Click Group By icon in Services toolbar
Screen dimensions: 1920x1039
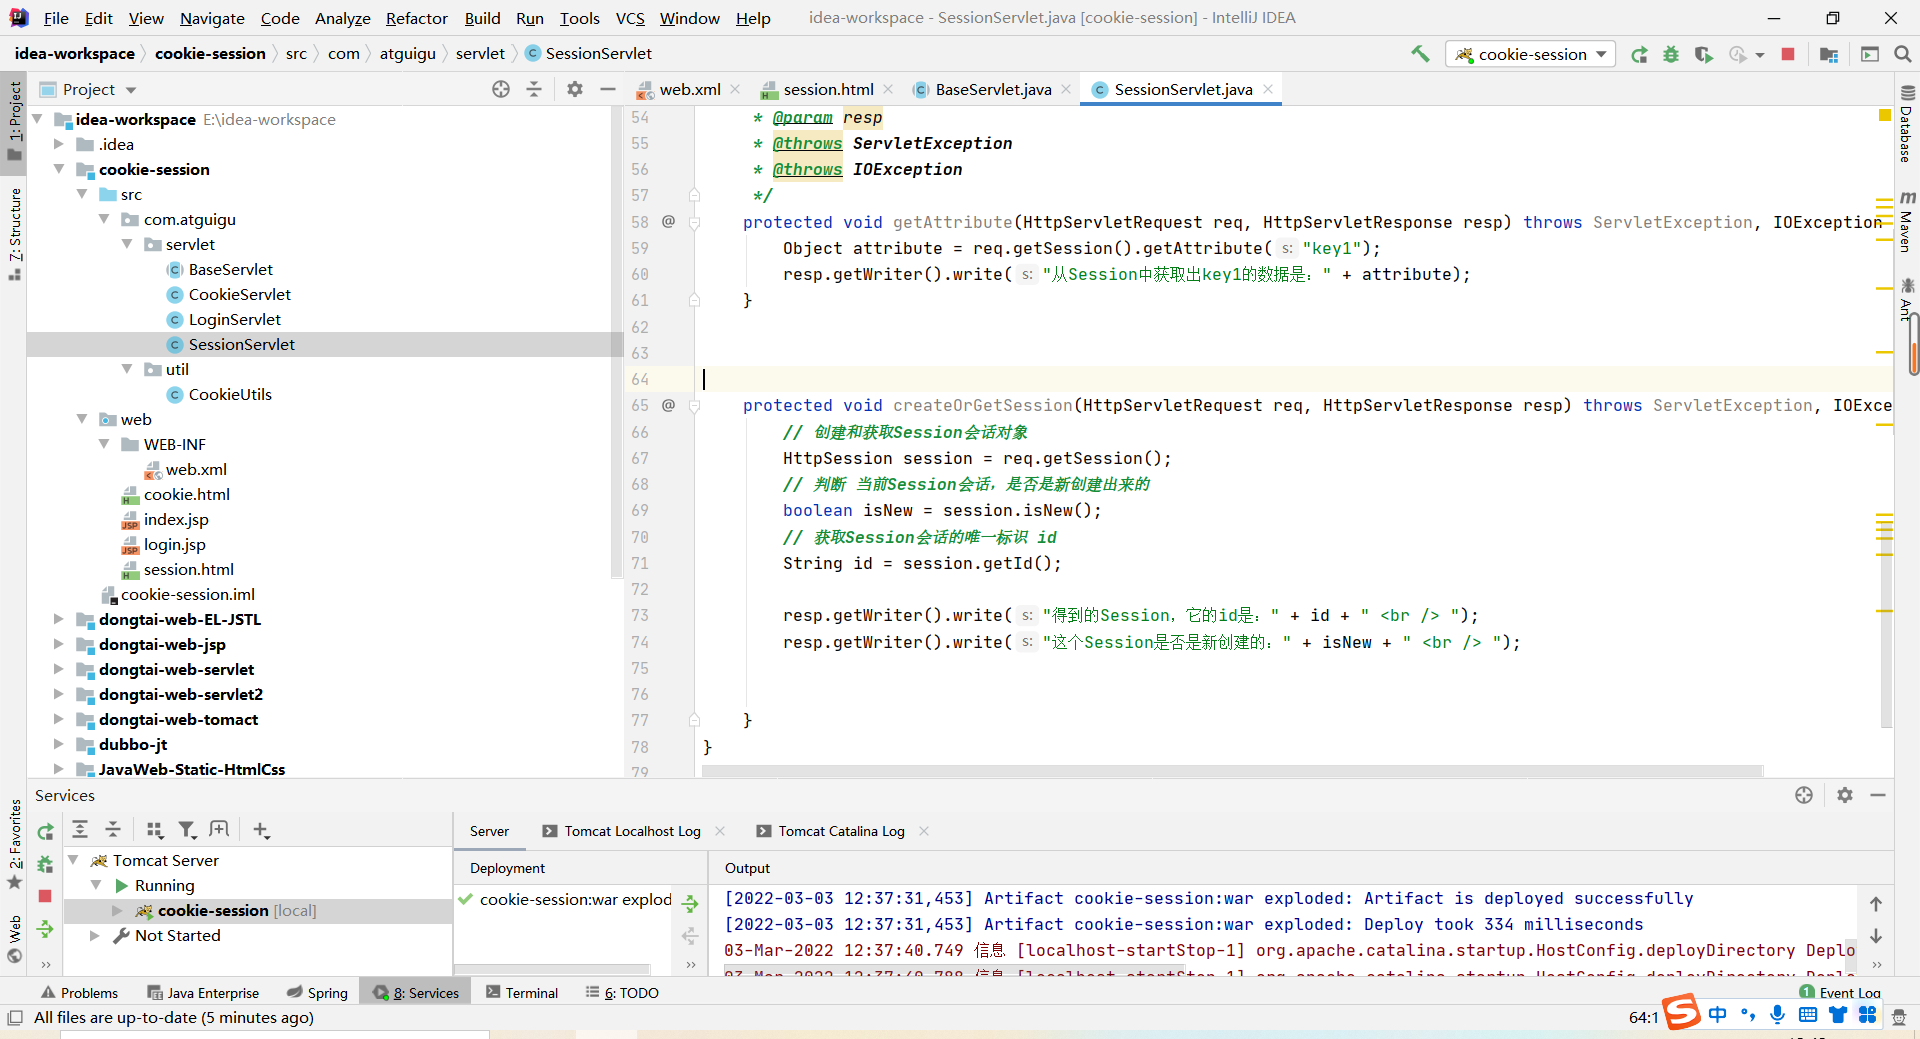pyautogui.click(x=154, y=829)
